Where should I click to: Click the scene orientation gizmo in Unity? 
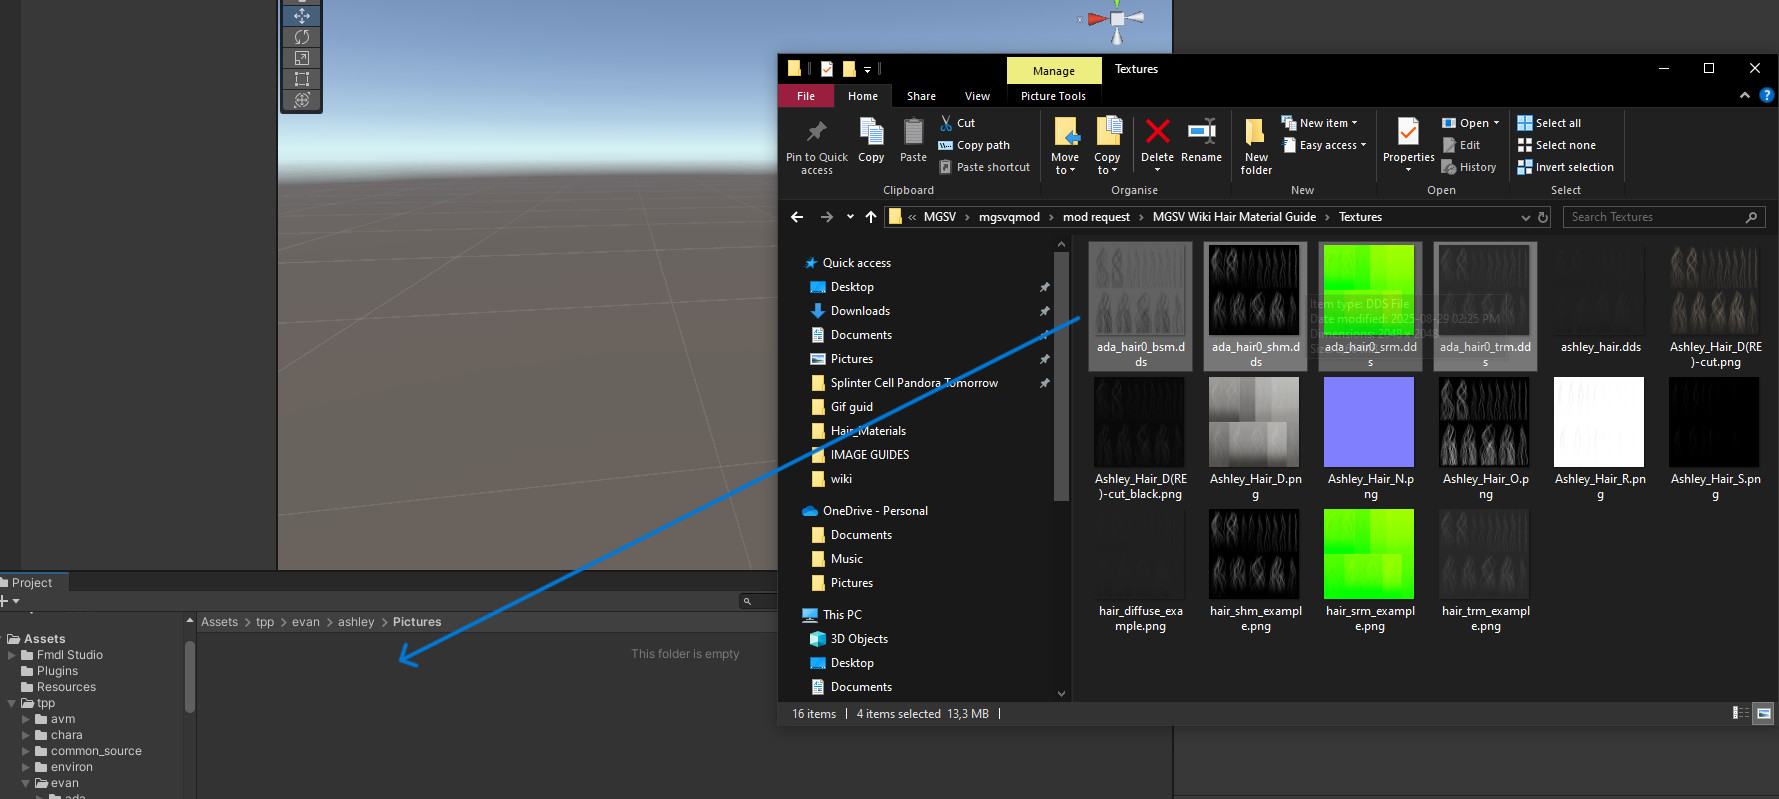pos(1117,20)
